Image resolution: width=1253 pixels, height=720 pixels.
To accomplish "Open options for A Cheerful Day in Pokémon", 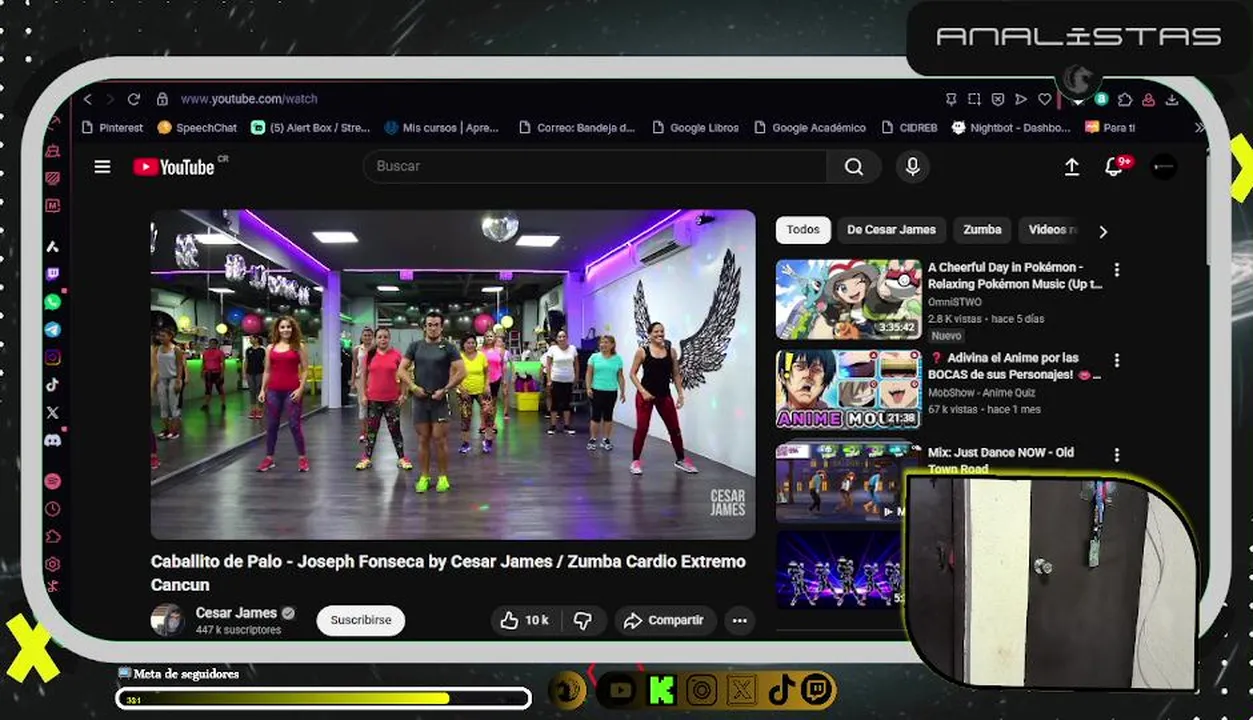I will [1117, 270].
